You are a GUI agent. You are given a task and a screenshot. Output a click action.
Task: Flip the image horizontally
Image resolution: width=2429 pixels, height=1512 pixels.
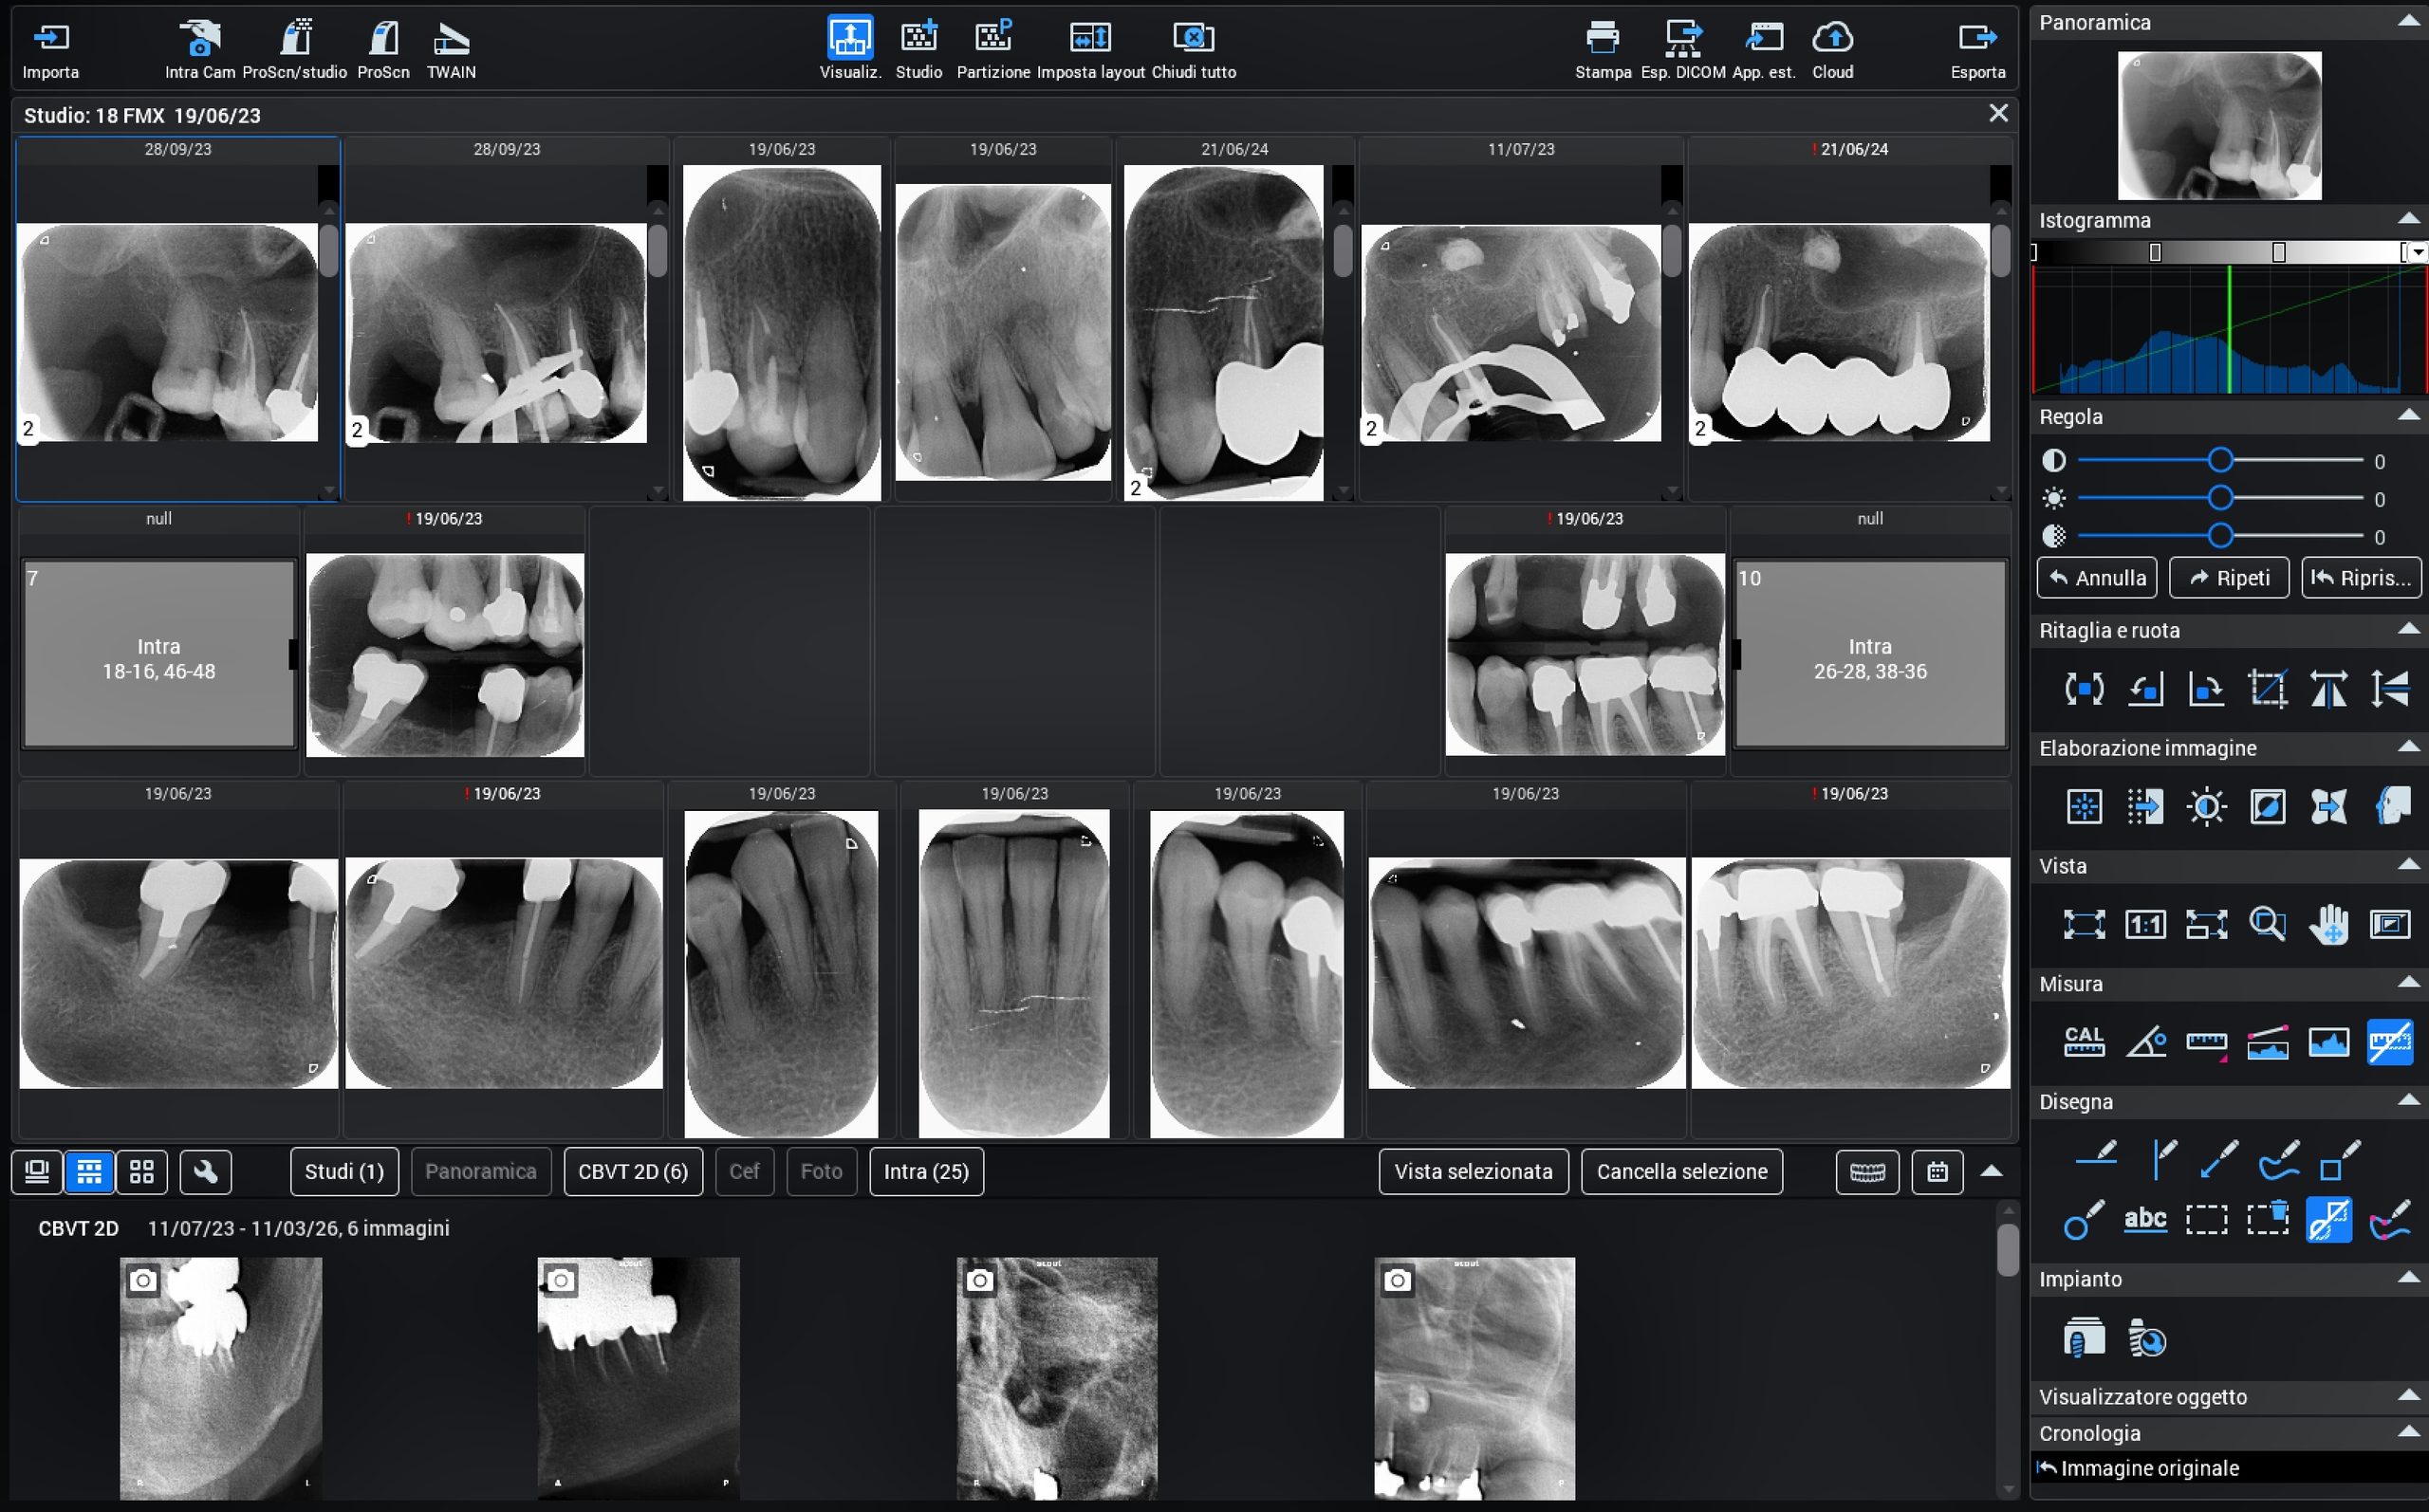click(x=2328, y=689)
